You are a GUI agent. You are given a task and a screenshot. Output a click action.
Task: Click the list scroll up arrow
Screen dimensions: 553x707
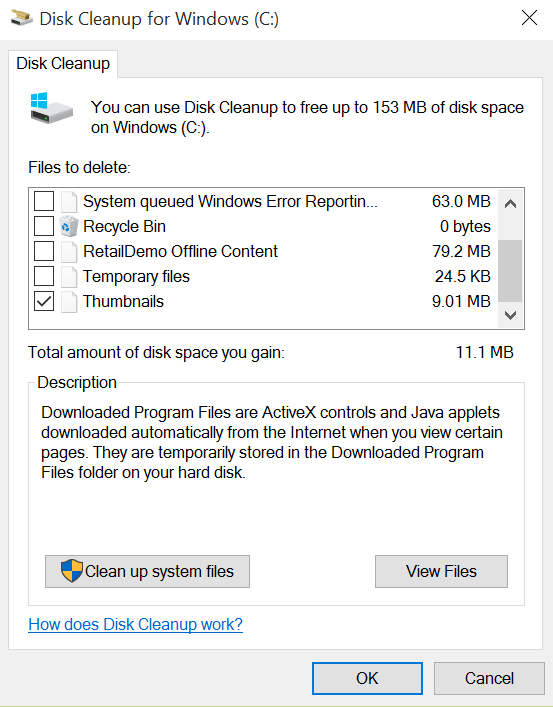(510, 204)
